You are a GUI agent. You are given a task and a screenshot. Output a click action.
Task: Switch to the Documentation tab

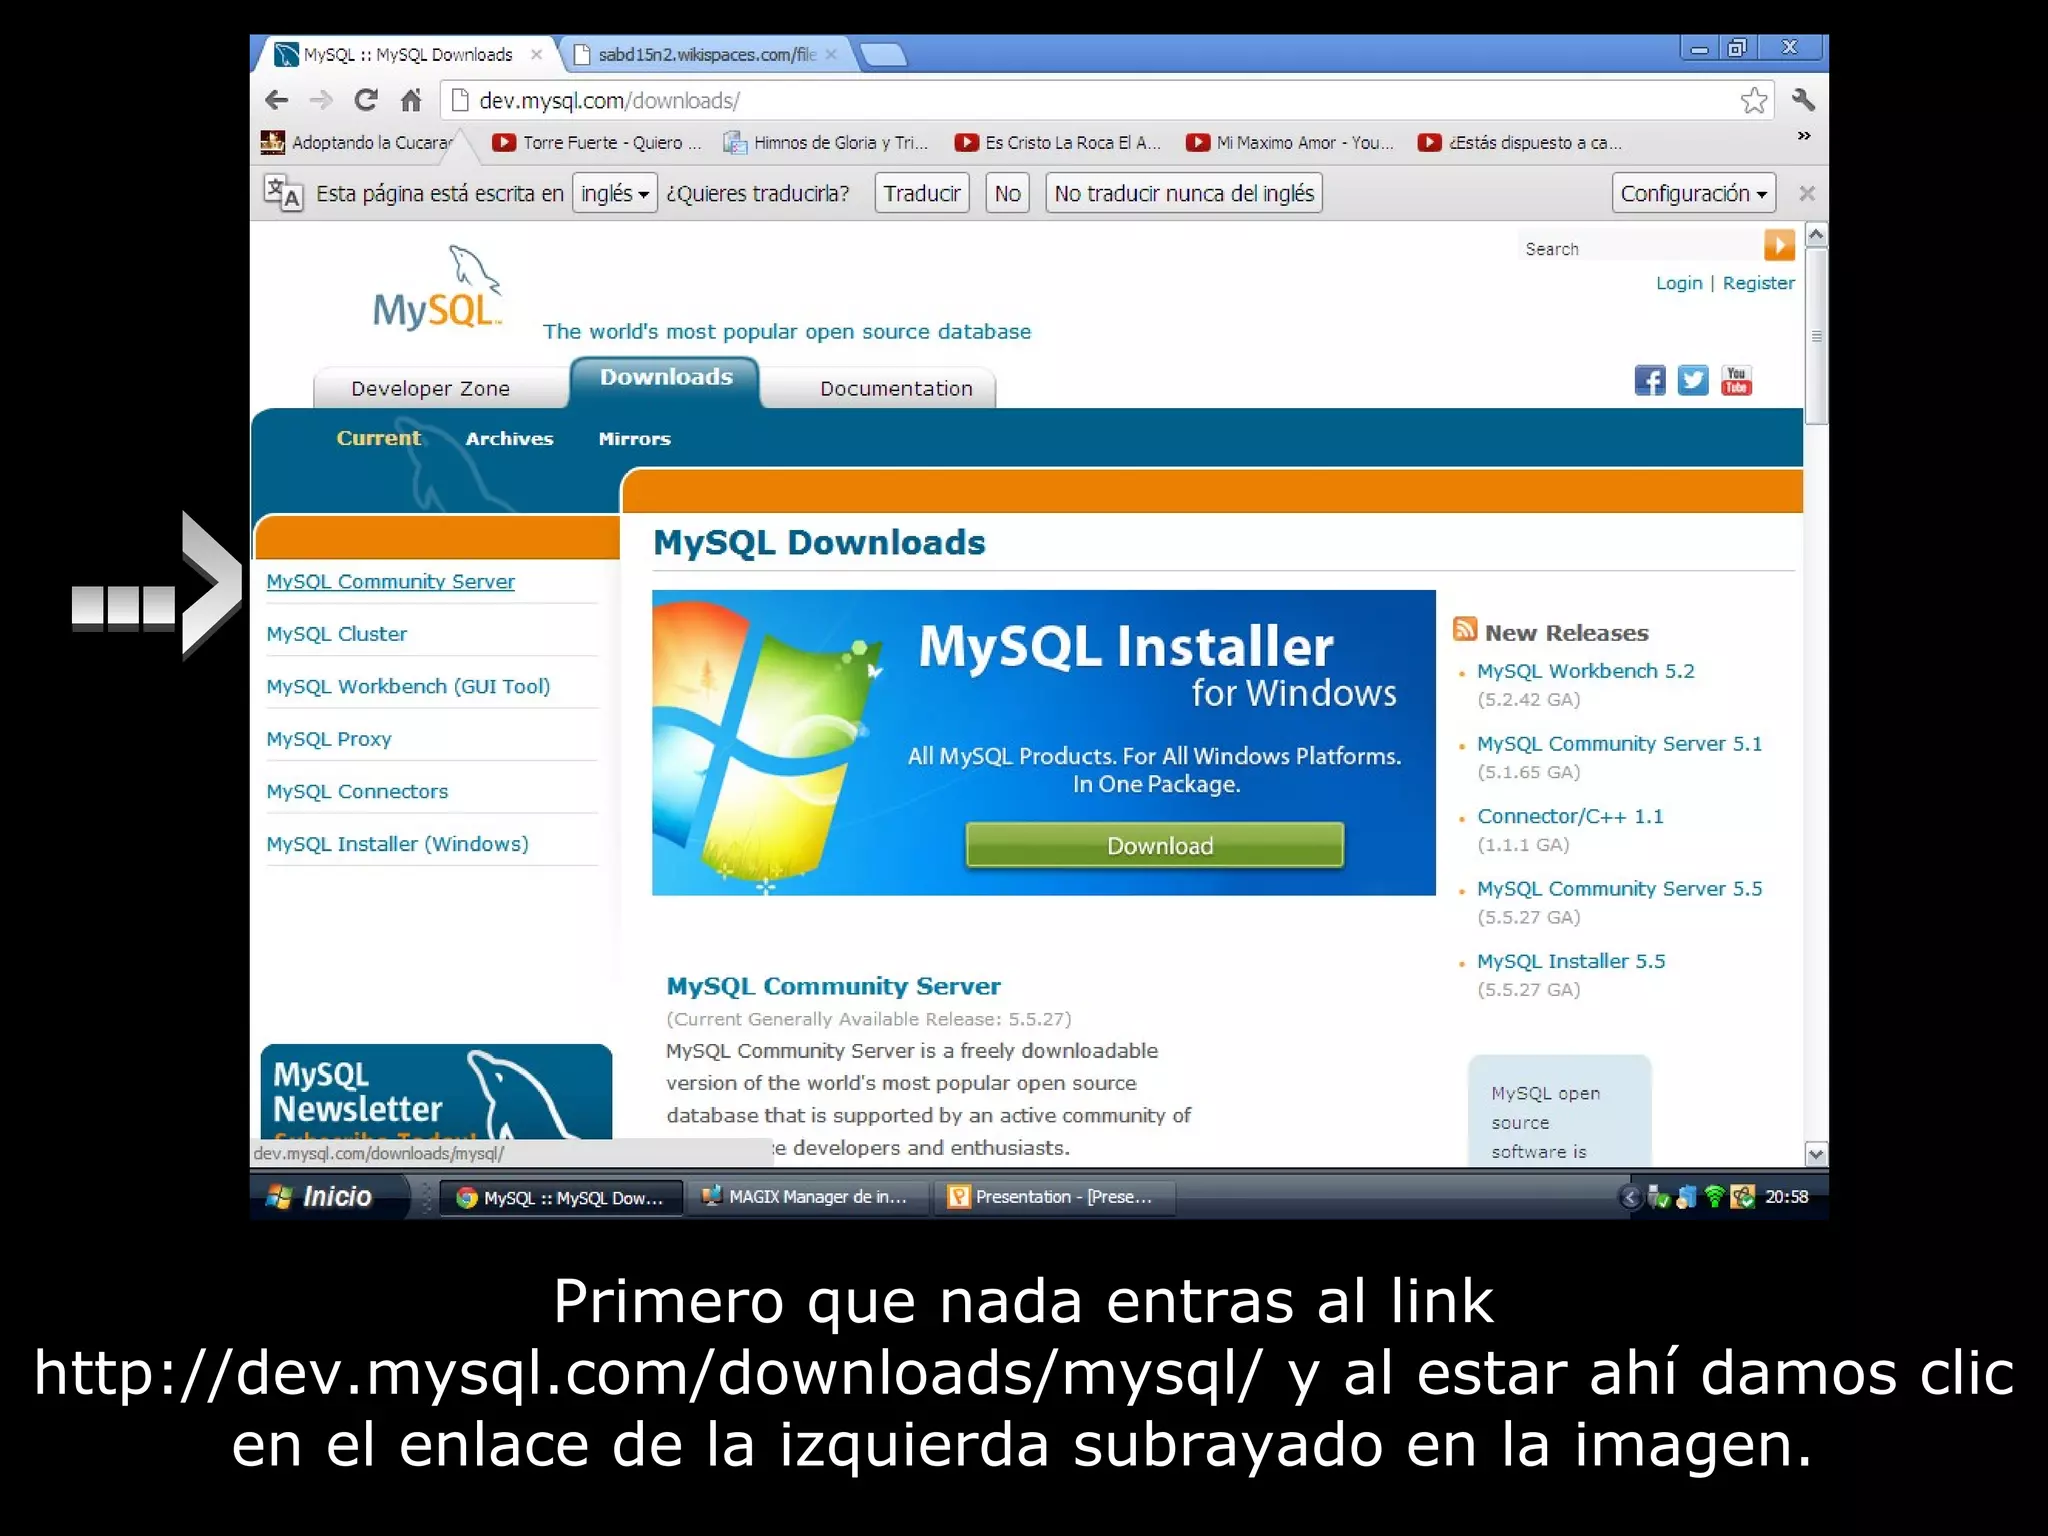click(895, 388)
